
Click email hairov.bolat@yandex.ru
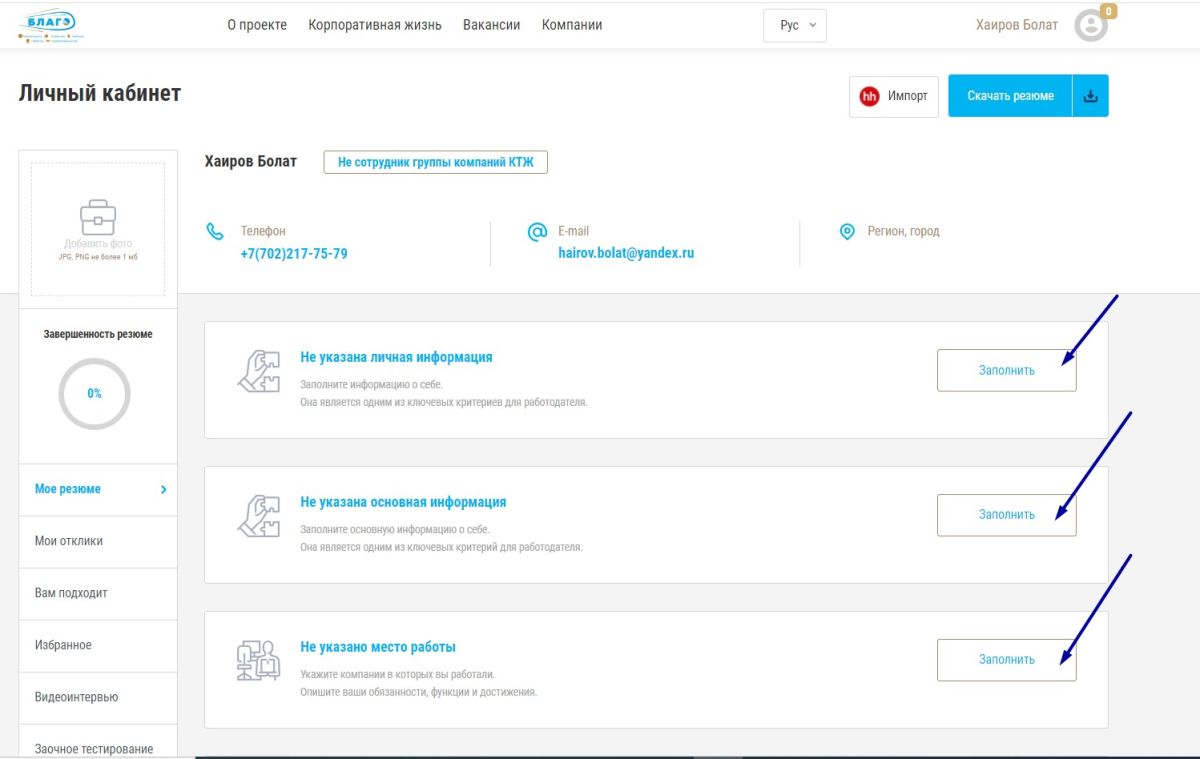pyautogui.click(x=626, y=254)
